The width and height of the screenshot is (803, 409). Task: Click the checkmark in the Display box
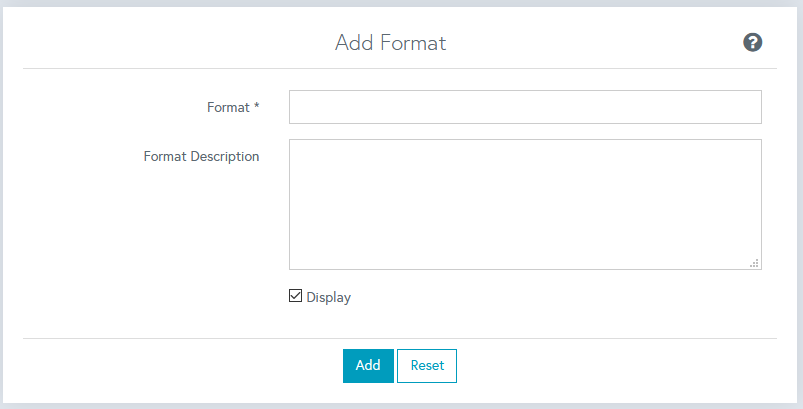(x=295, y=296)
